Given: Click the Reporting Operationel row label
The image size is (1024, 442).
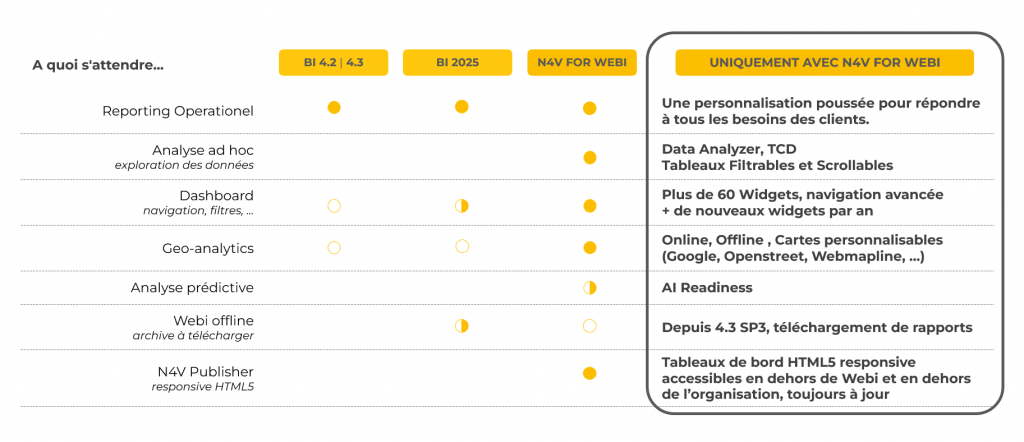Looking at the screenshot, I should [177, 111].
